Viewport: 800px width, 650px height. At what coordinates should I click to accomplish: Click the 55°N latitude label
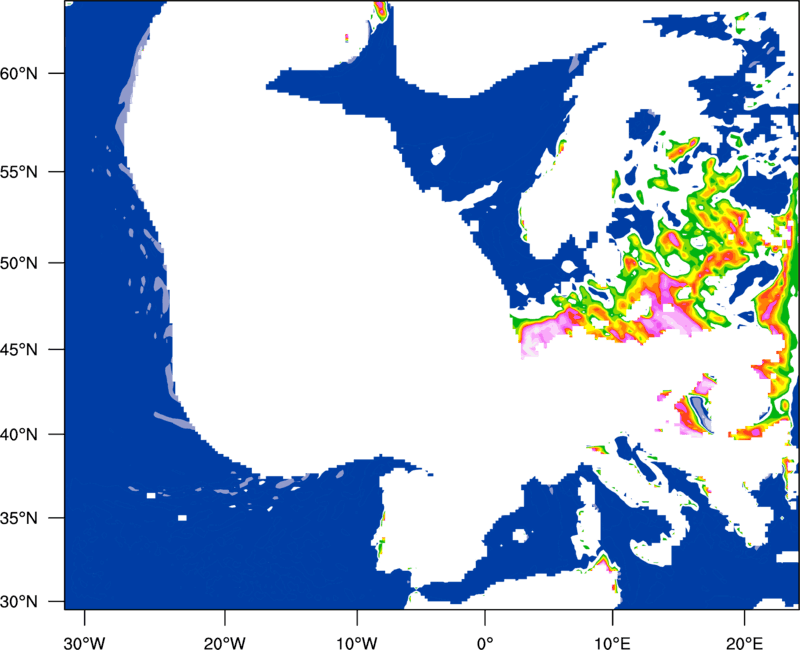(19, 172)
